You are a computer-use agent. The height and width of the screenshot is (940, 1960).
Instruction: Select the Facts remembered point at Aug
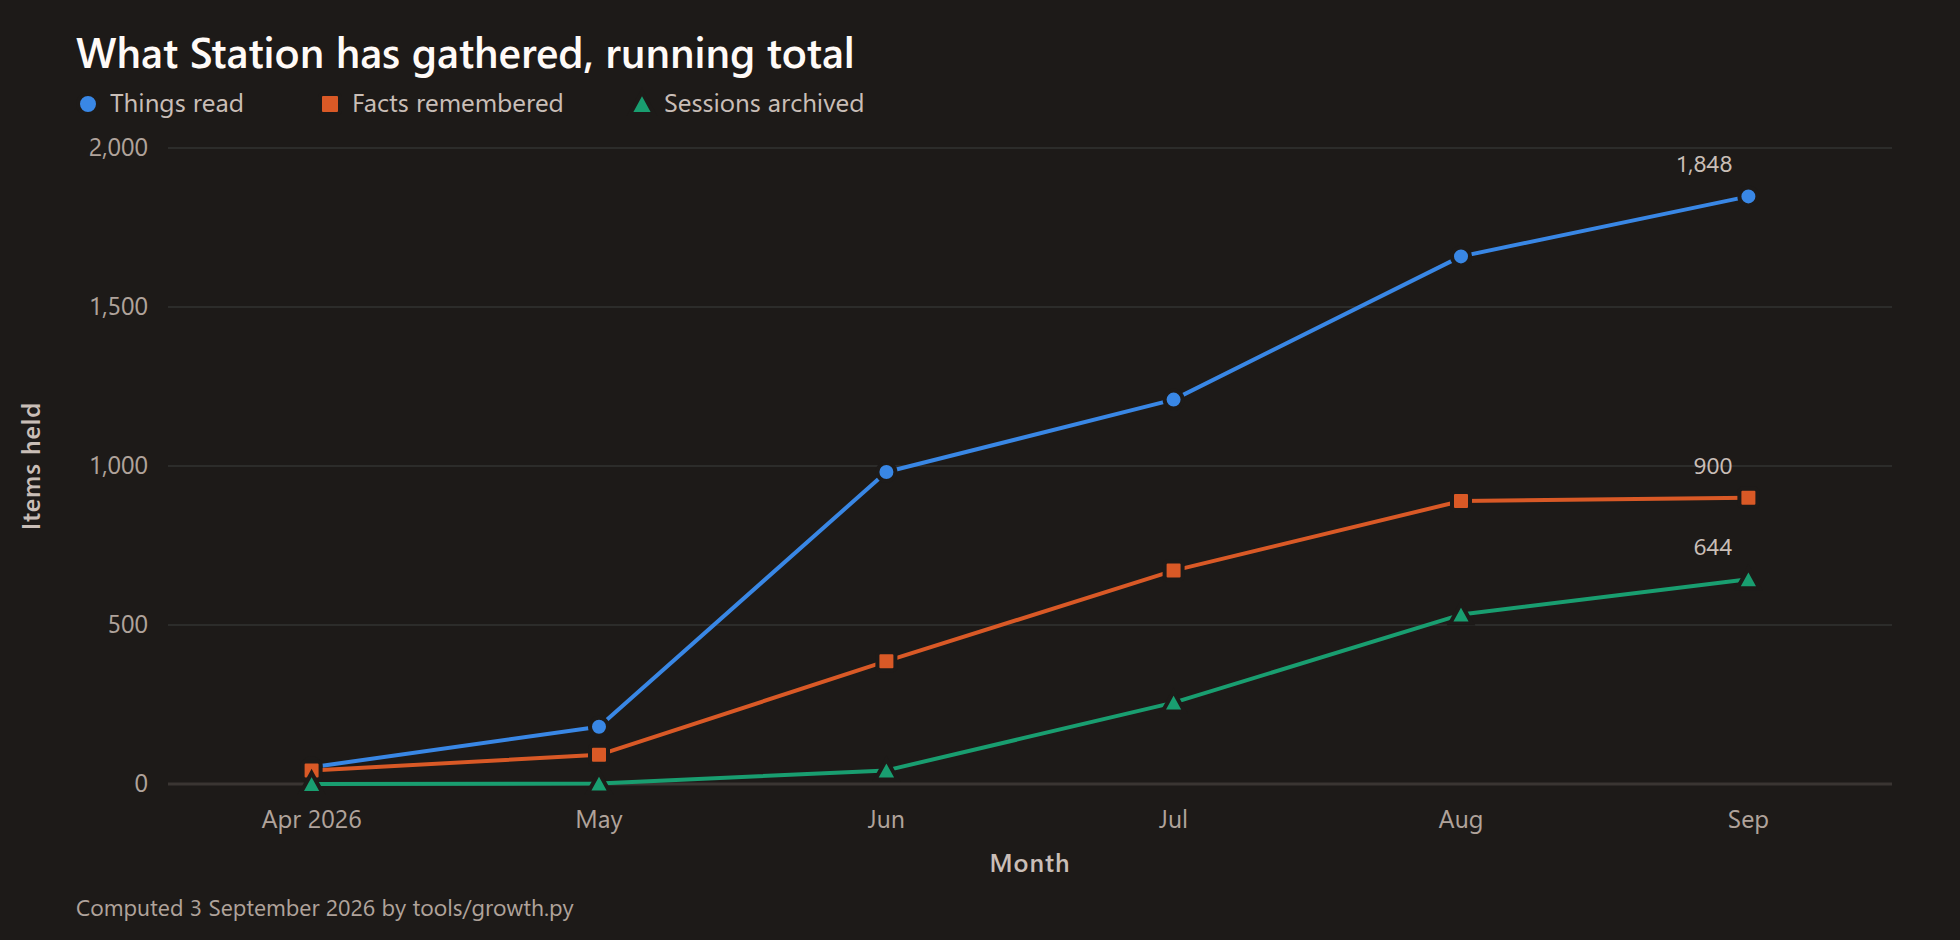tap(1461, 501)
